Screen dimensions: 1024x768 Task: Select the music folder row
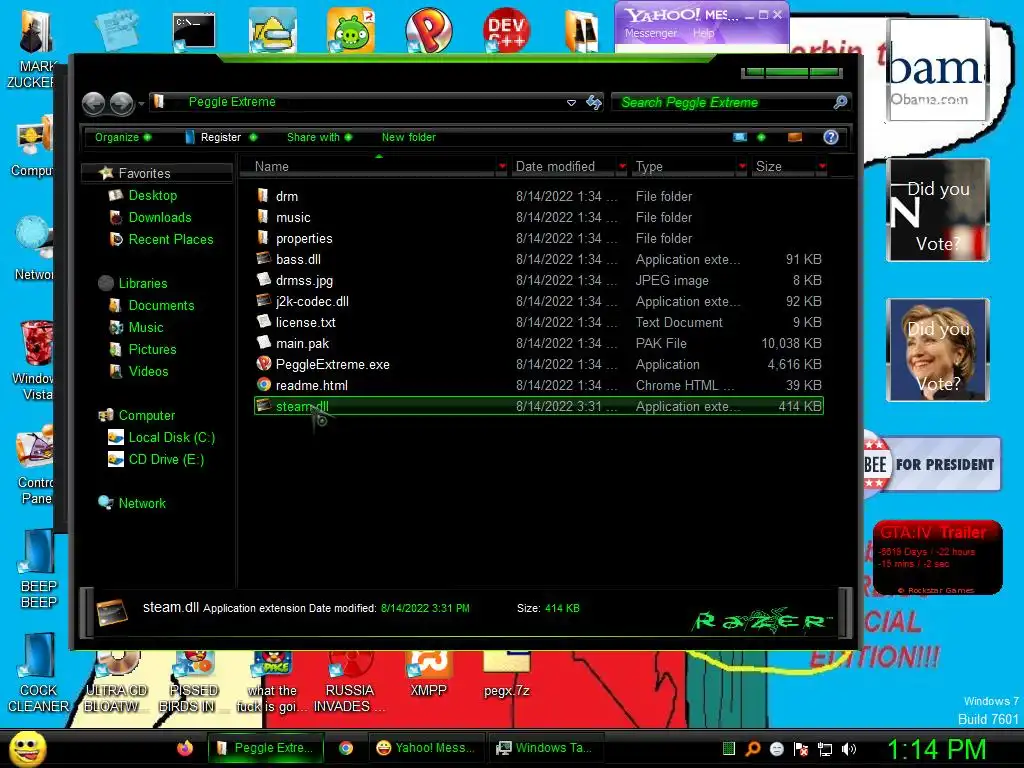click(x=539, y=217)
